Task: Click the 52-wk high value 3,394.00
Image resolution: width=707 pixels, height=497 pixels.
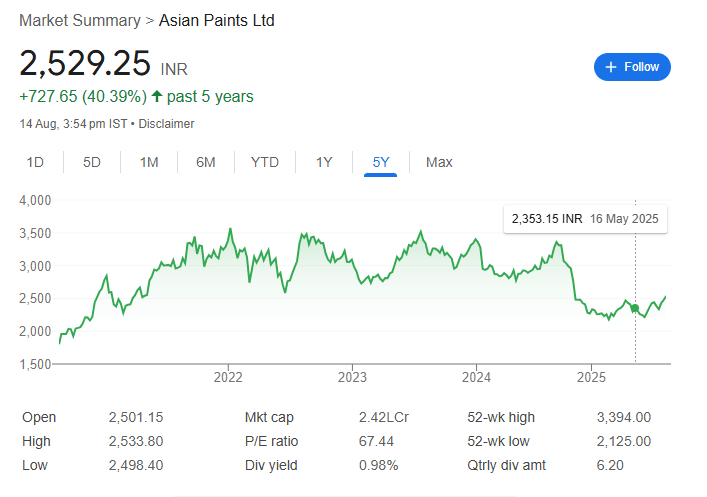Action: click(x=624, y=417)
